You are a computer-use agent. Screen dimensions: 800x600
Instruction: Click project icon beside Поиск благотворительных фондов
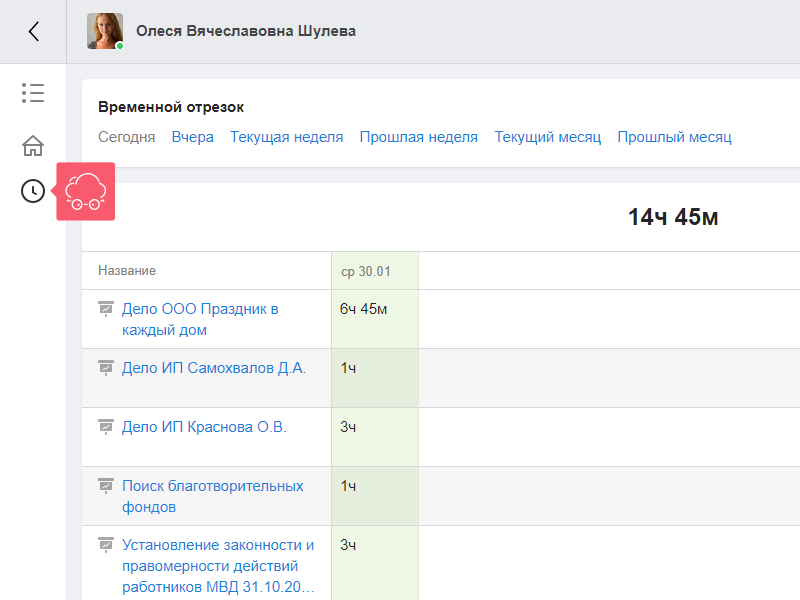106,485
